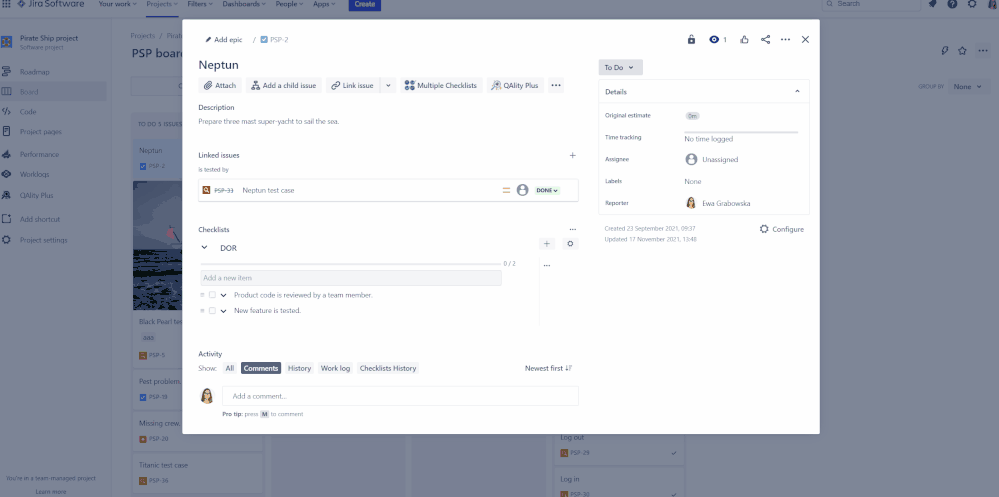The width and height of the screenshot is (999, 497).
Task: Open the Group by None dropdown
Action: (x=968, y=87)
